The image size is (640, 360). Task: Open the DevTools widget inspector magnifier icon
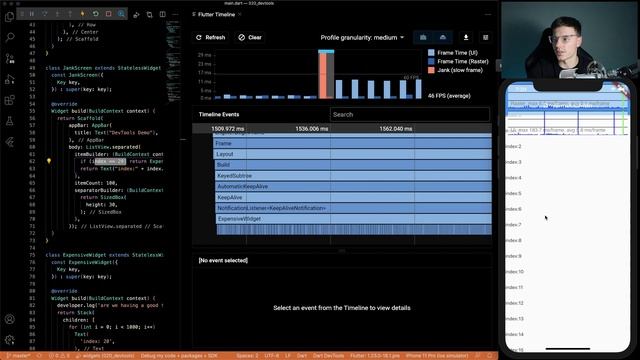[121, 14]
